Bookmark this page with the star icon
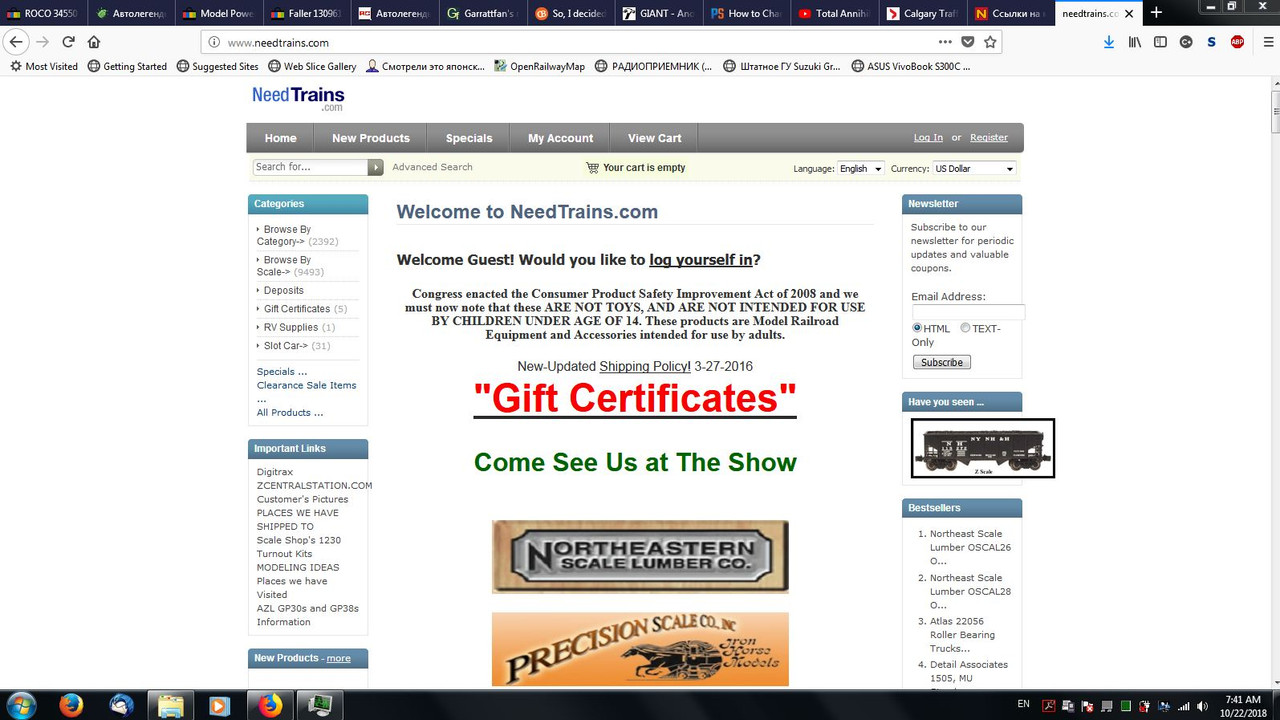Screen dimensions: 1280x720 [x=990, y=42]
